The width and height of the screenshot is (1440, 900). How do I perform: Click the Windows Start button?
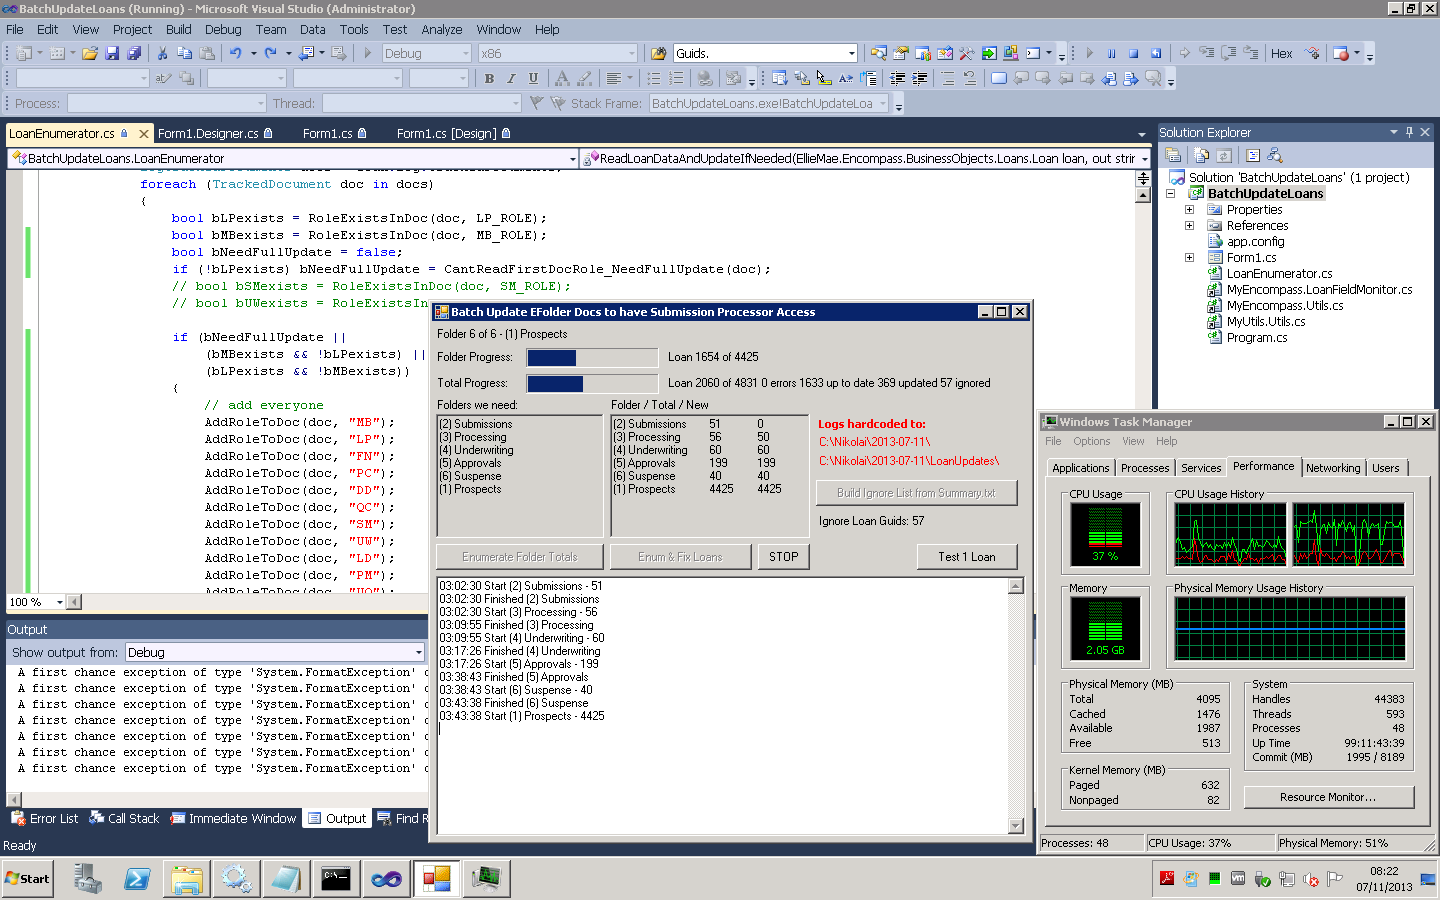pos(27,879)
